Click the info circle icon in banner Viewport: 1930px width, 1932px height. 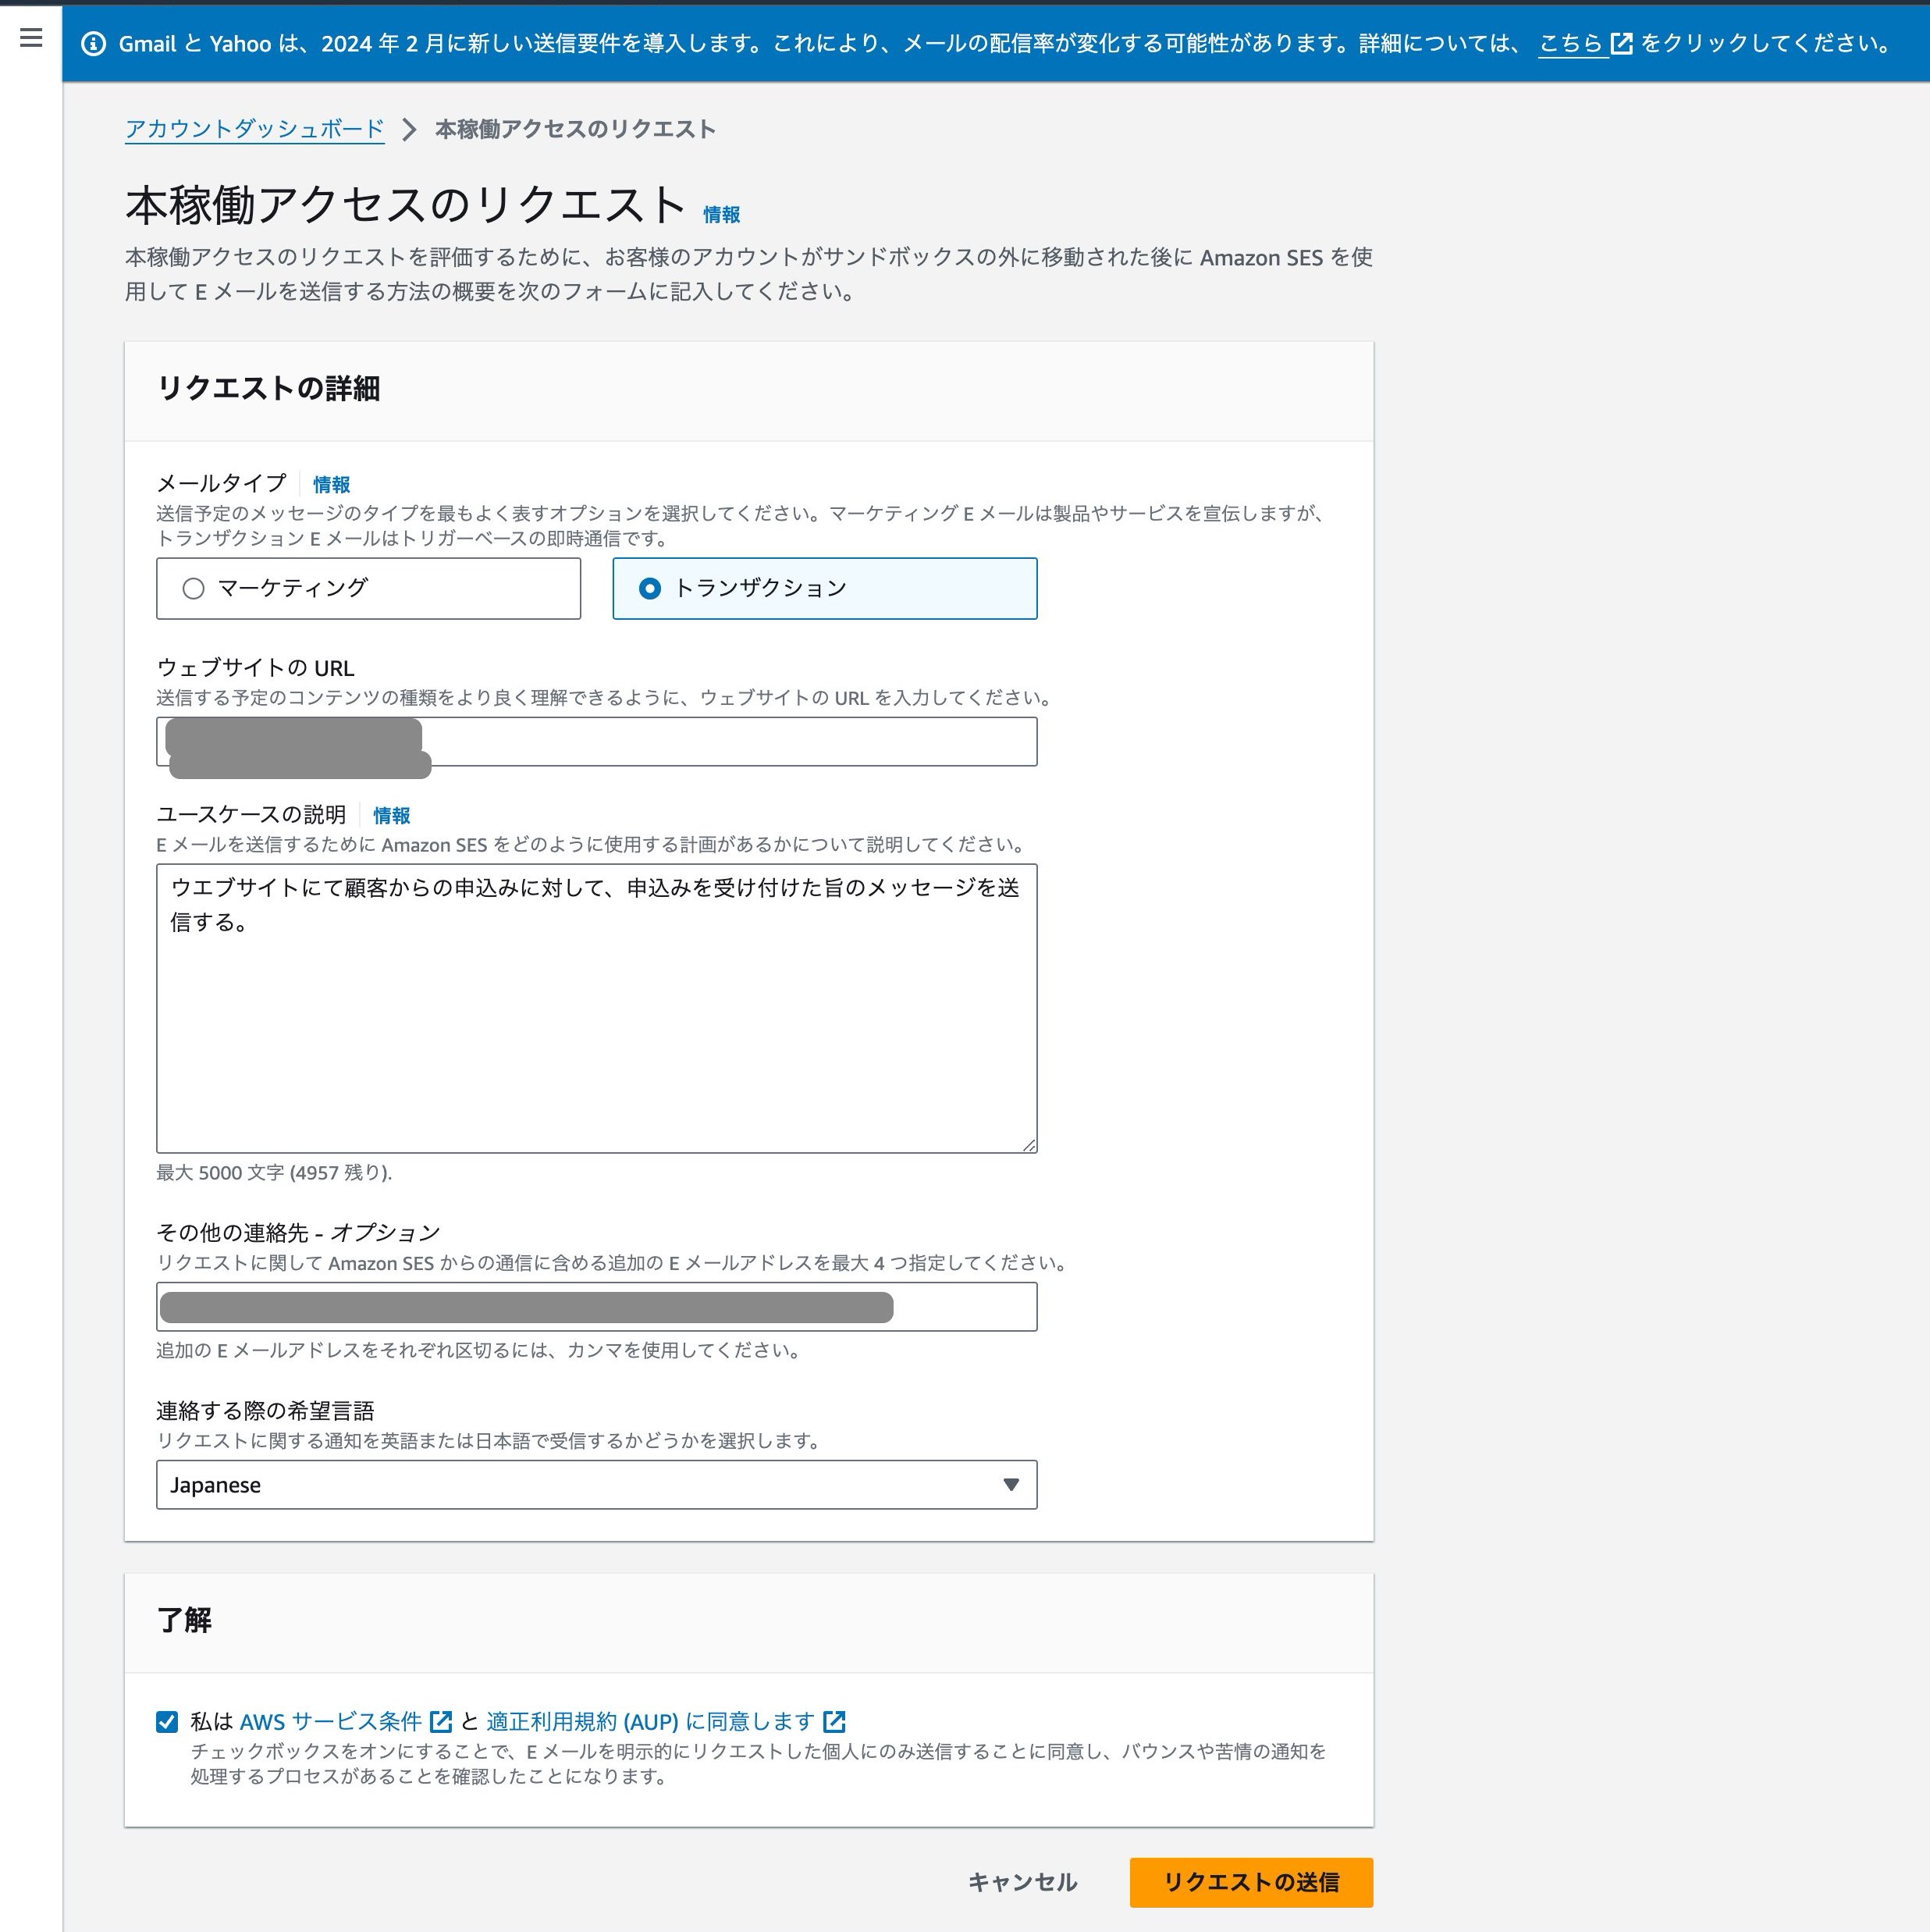click(93, 44)
